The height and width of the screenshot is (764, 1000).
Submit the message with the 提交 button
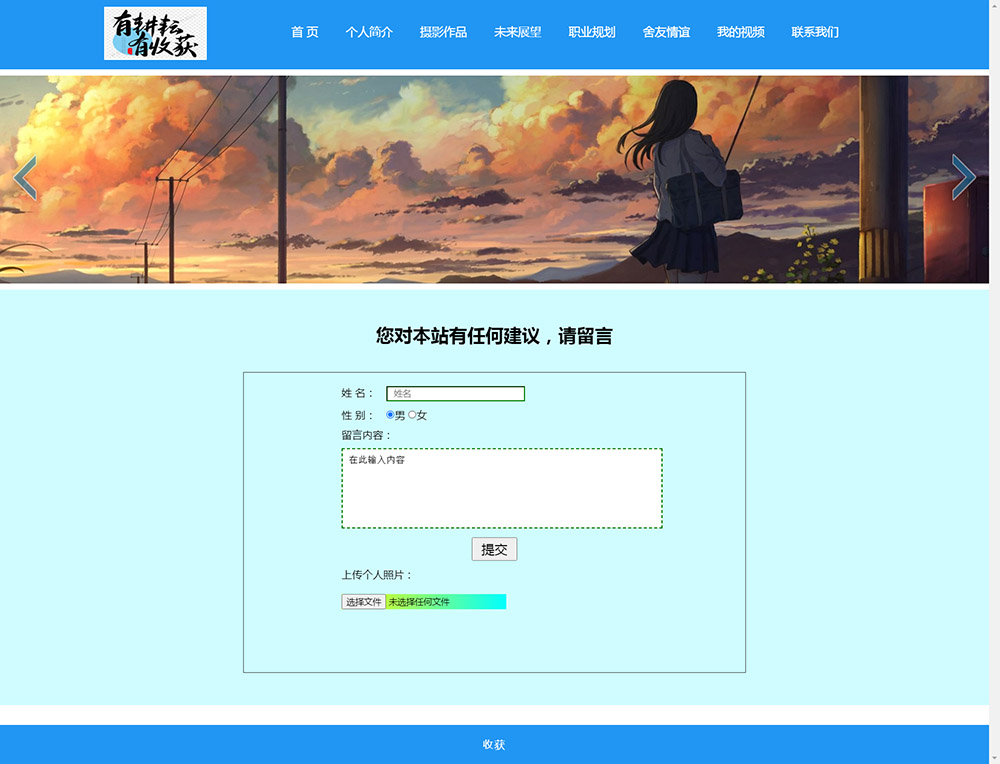click(x=494, y=549)
